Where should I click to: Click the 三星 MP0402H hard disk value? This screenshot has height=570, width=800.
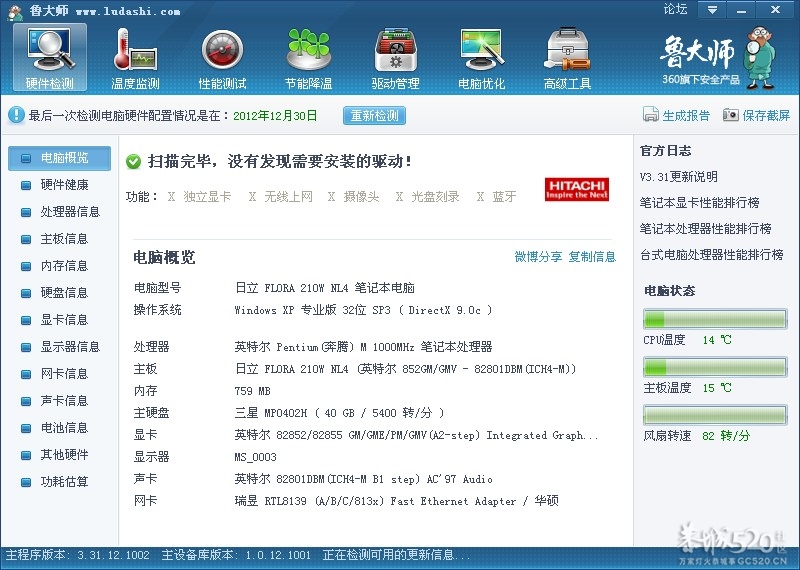pos(339,413)
